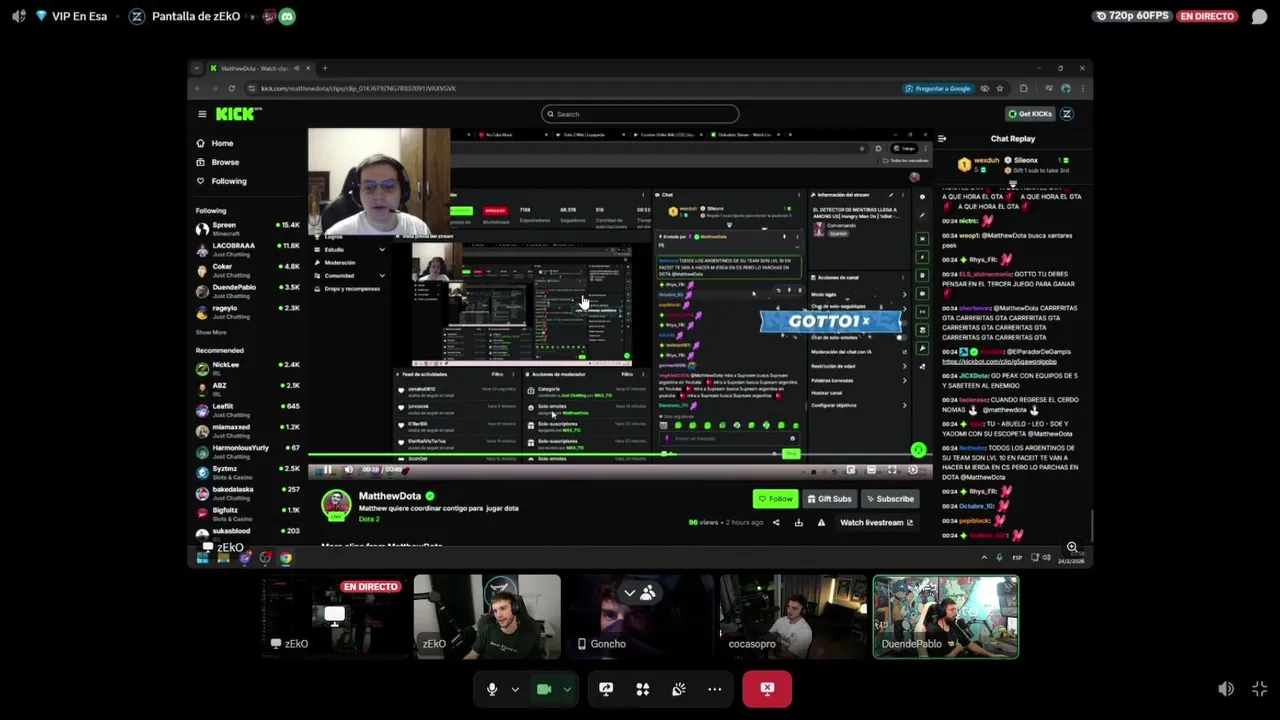
Task: Open the activities launcher icon
Action: point(643,689)
